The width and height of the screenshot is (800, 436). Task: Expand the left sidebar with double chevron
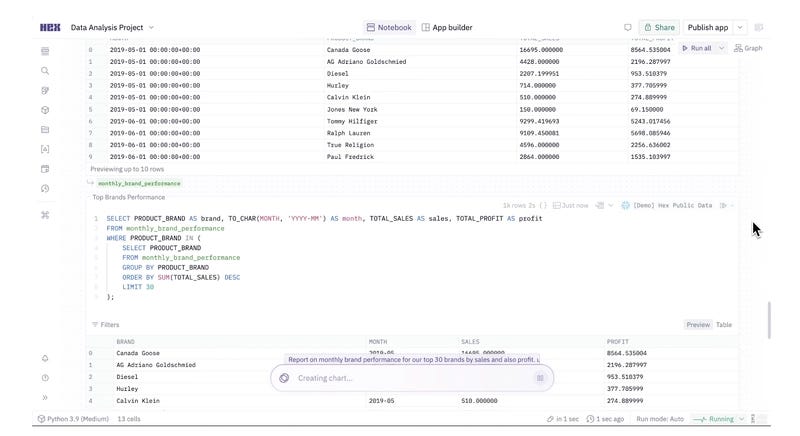coord(45,397)
